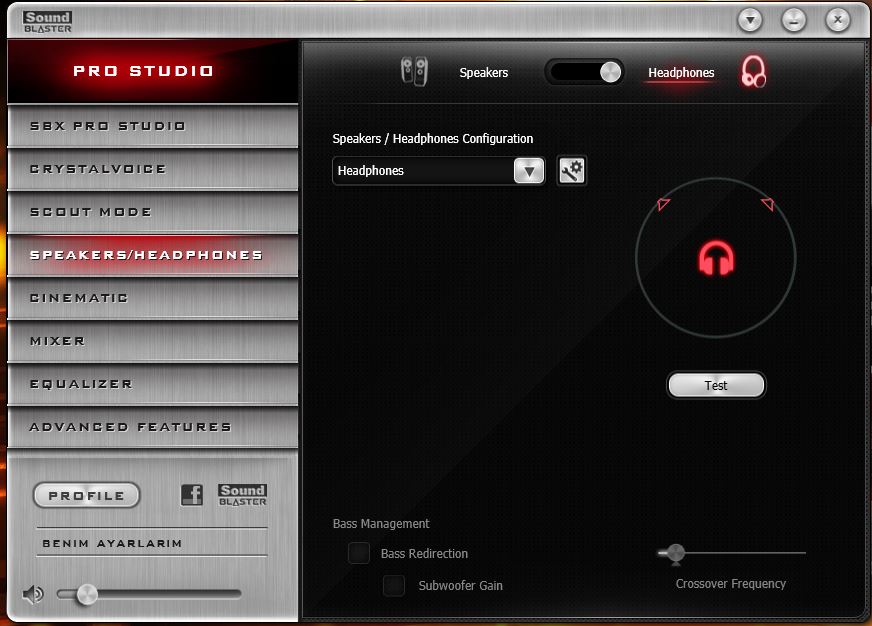Click the red headphones icon at top
The width and height of the screenshot is (872, 626).
753,72
